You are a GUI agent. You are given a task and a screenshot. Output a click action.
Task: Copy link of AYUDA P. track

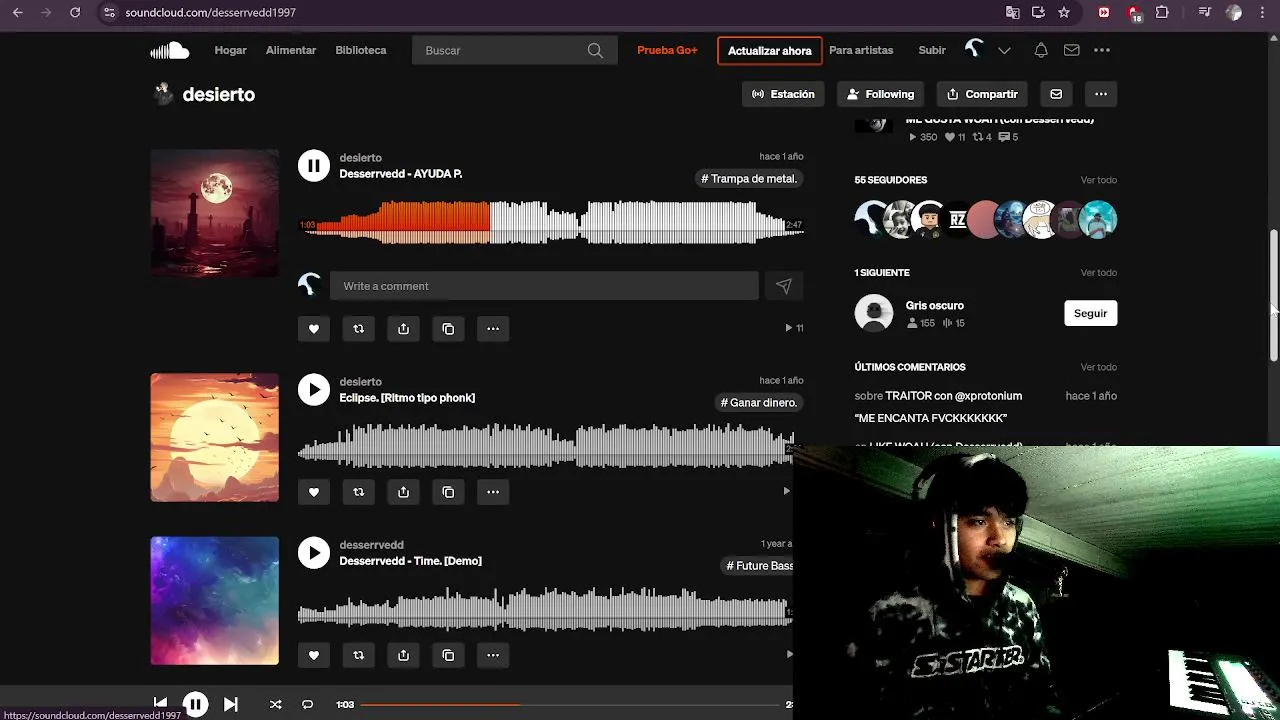[x=448, y=329]
